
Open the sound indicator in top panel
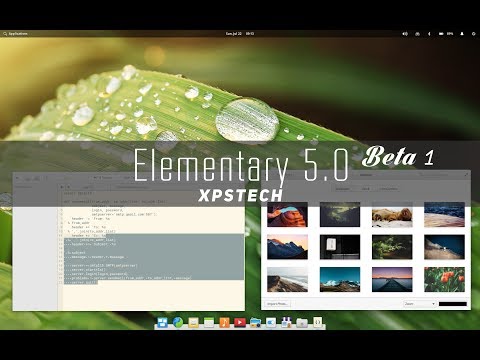pos(405,34)
